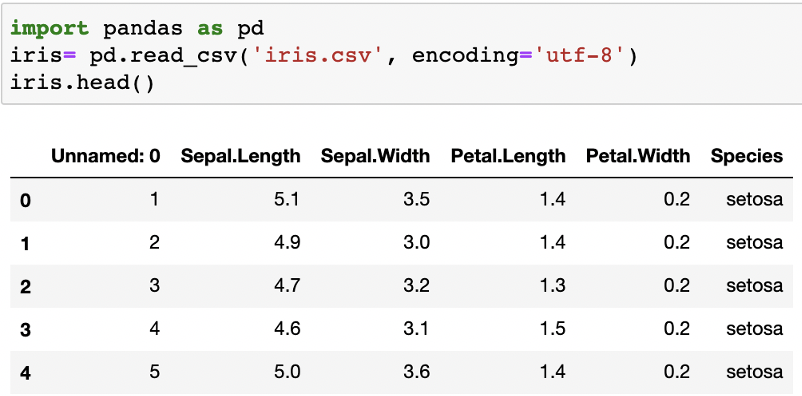Select row index 4 label

click(x=26, y=373)
